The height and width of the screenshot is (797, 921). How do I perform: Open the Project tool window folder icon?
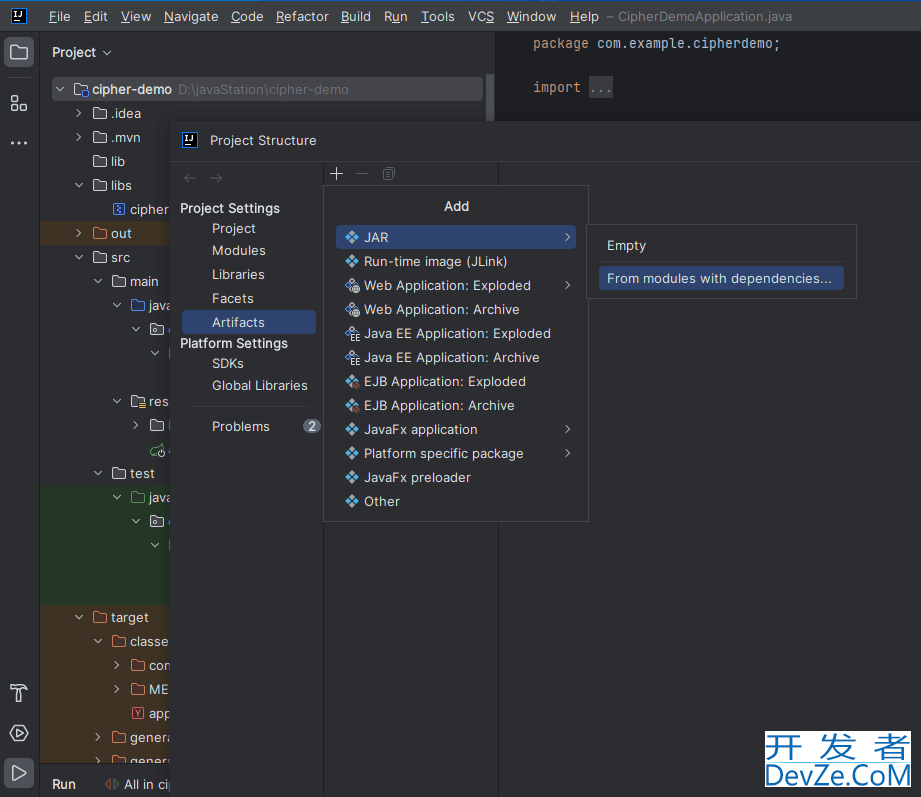[x=19, y=52]
